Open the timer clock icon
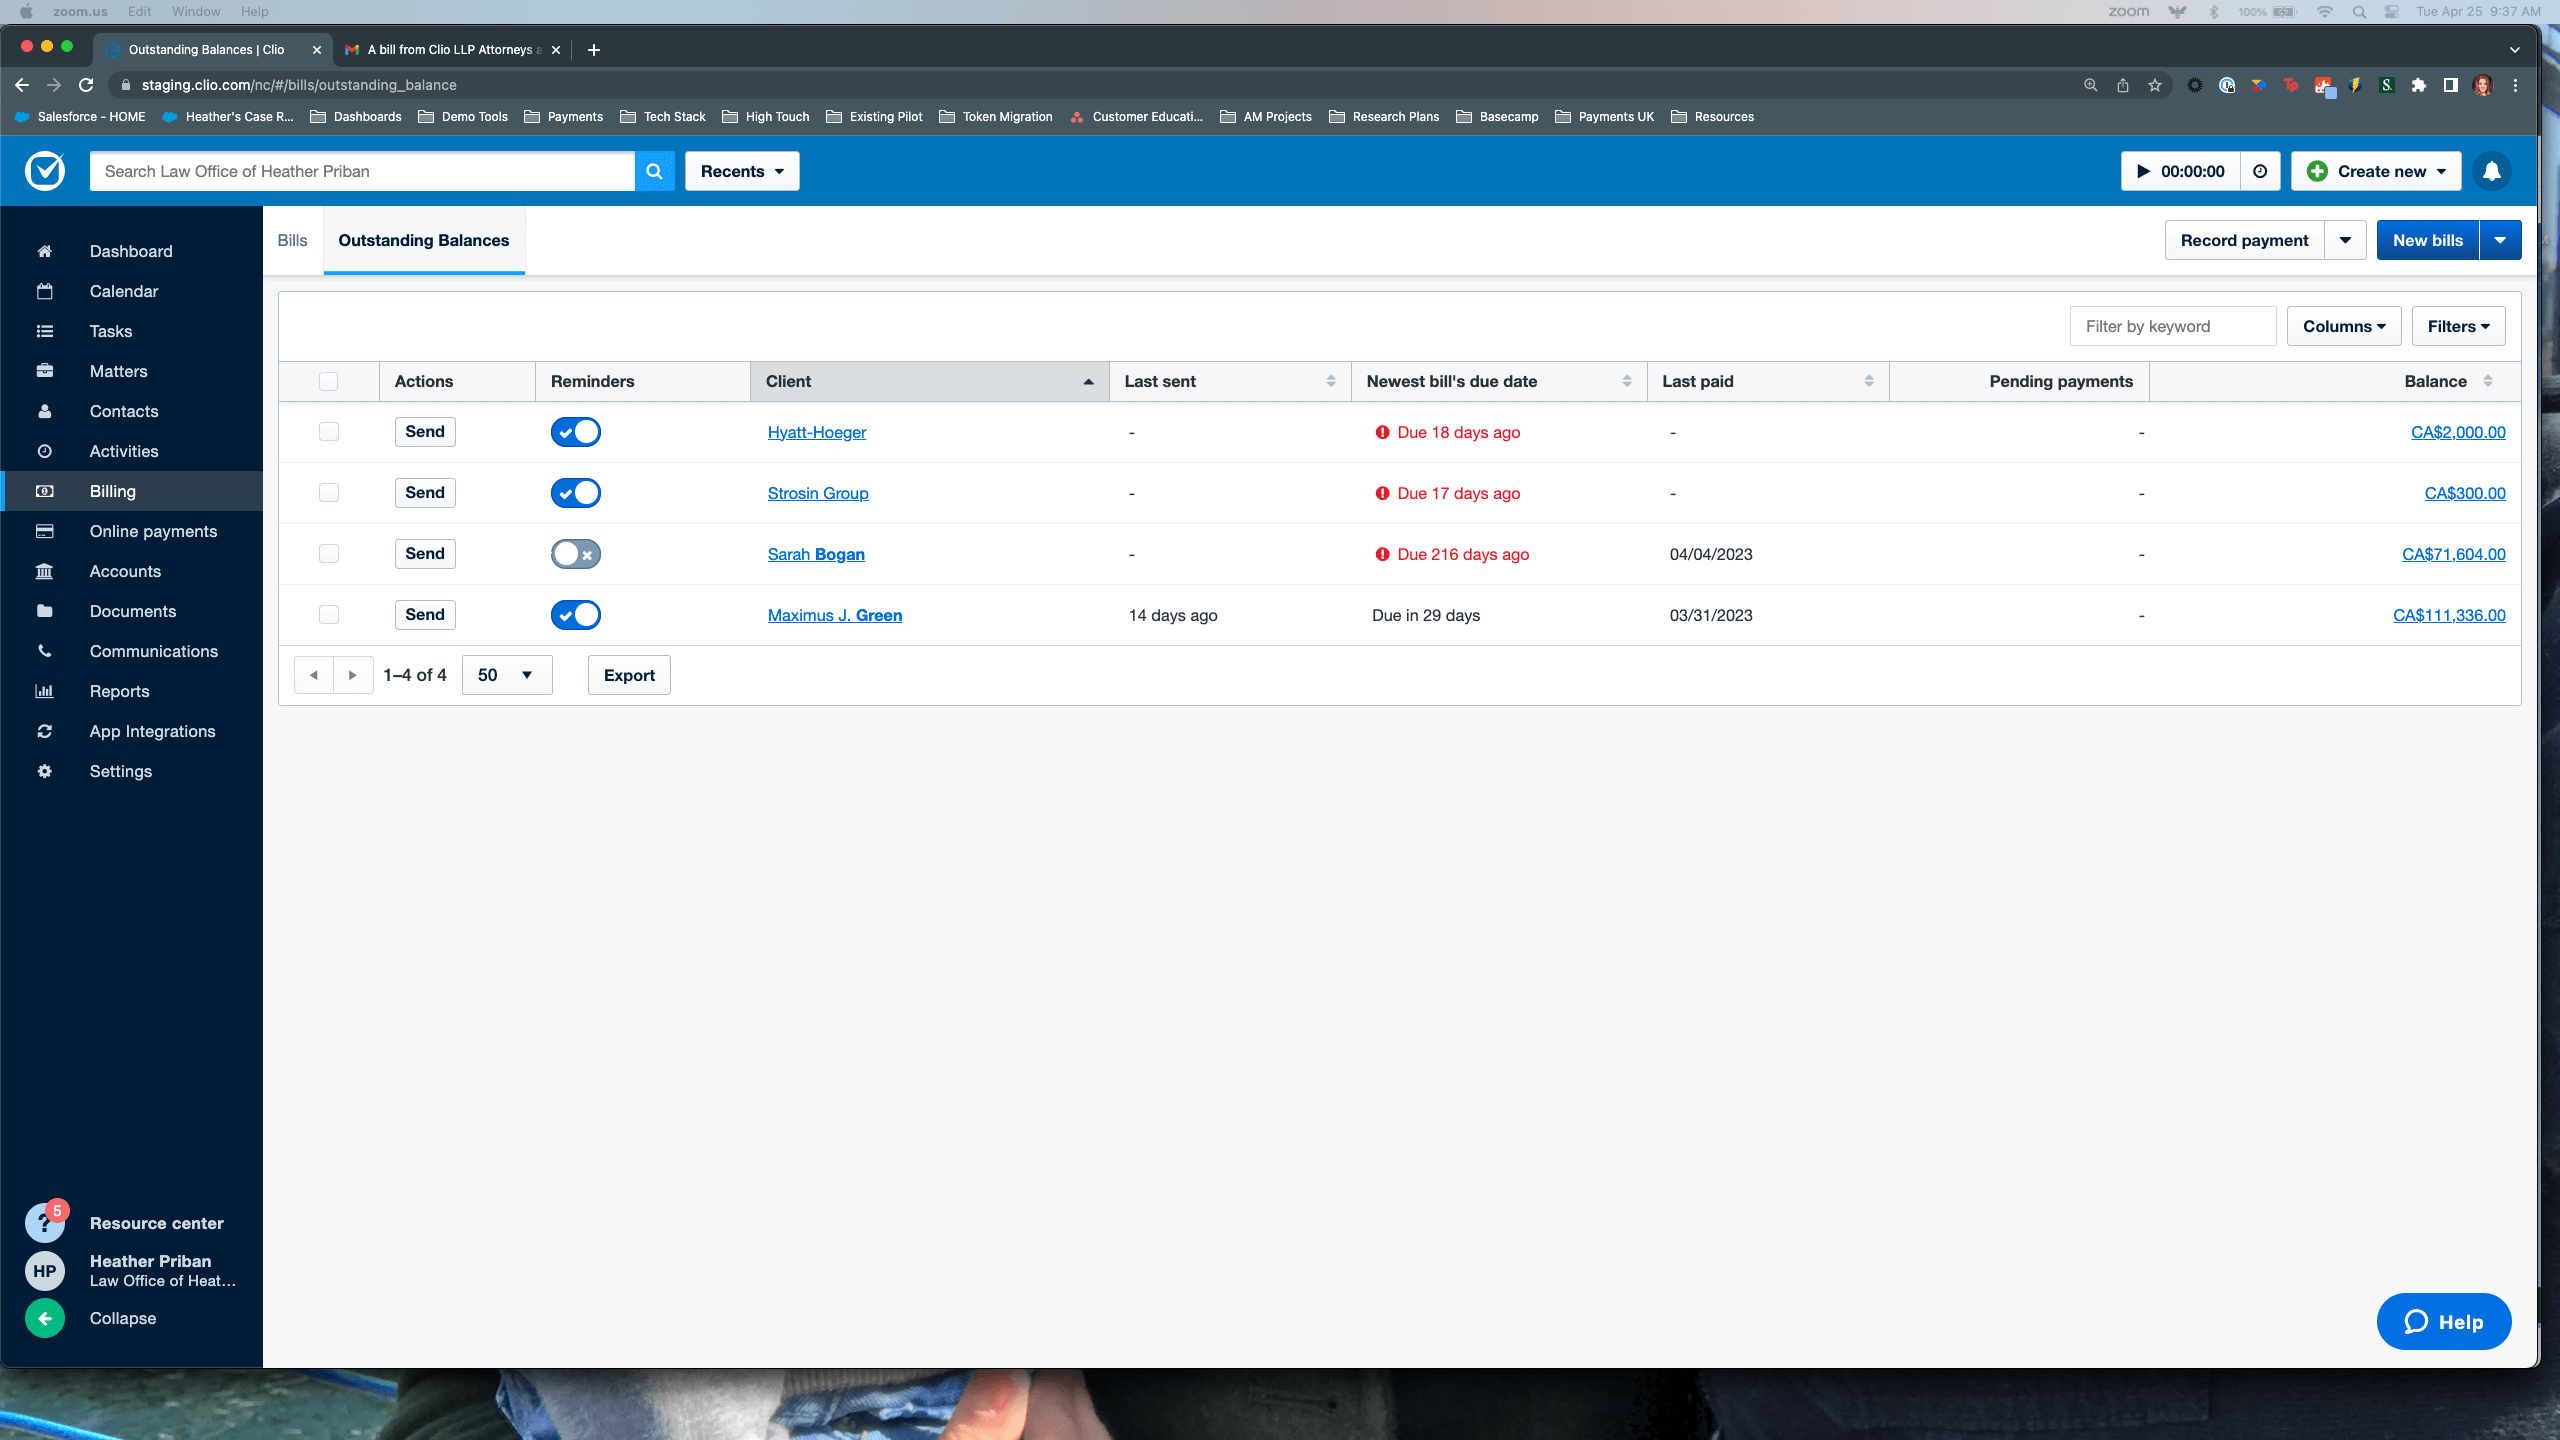 point(2260,171)
